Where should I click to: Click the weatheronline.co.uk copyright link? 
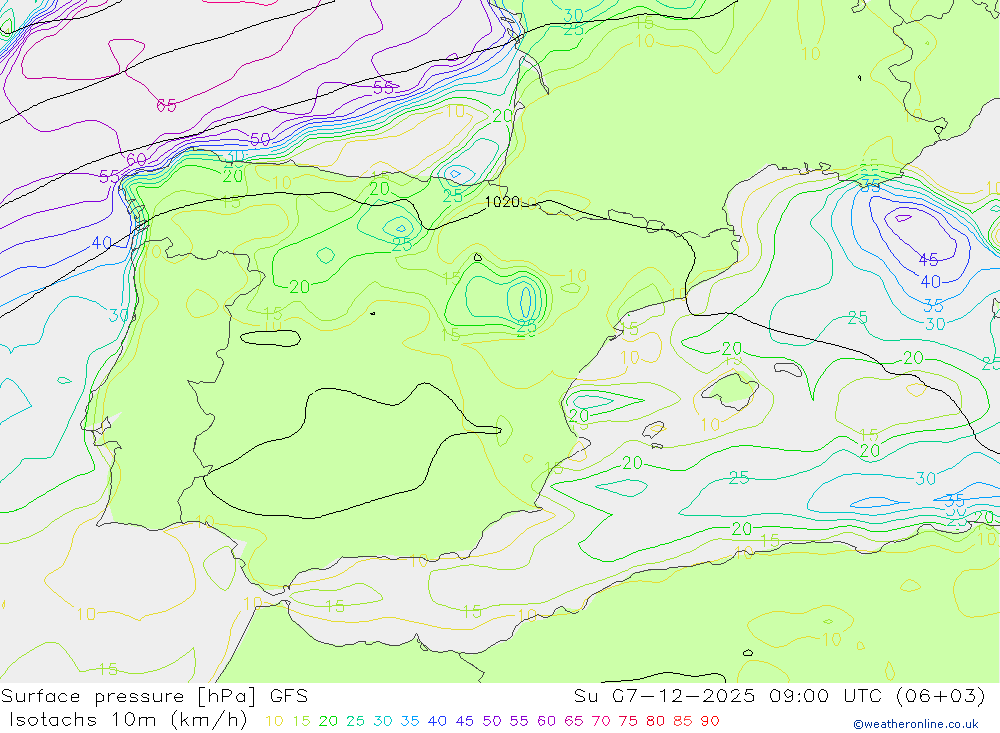(916, 724)
